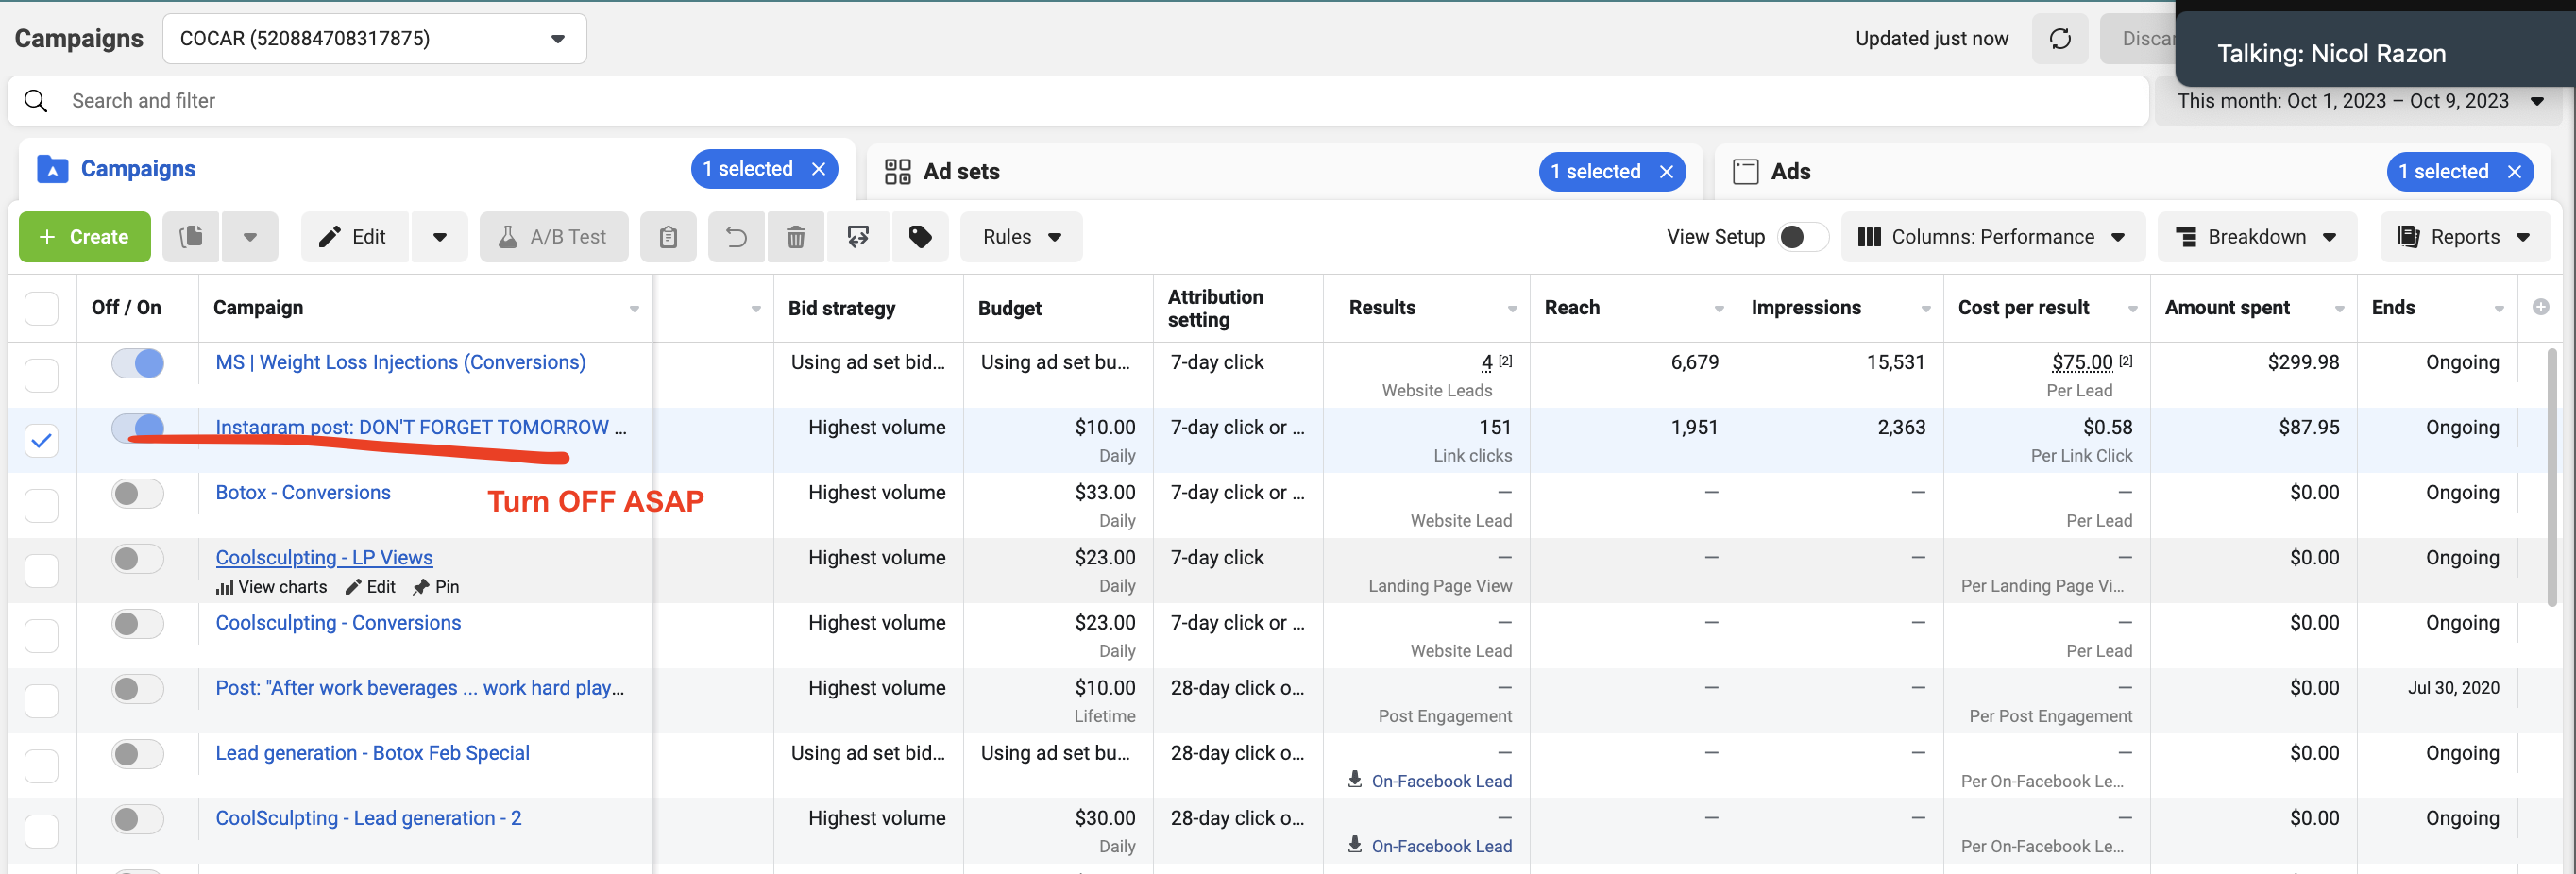Open the Rules dropdown menu
Viewport: 2576px width, 874px height.
coord(1021,237)
